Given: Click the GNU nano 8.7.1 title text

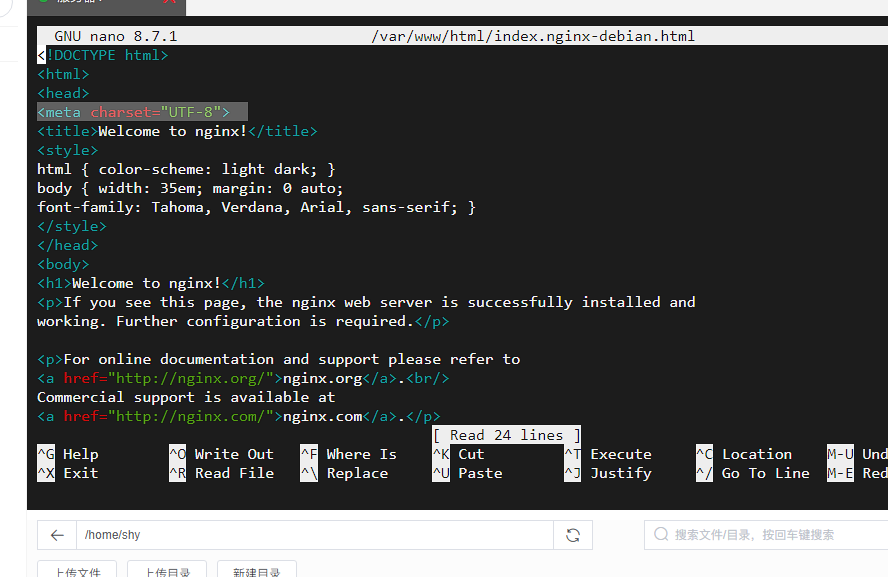Looking at the screenshot, I should pyautogui.click(x=116, y=36).
